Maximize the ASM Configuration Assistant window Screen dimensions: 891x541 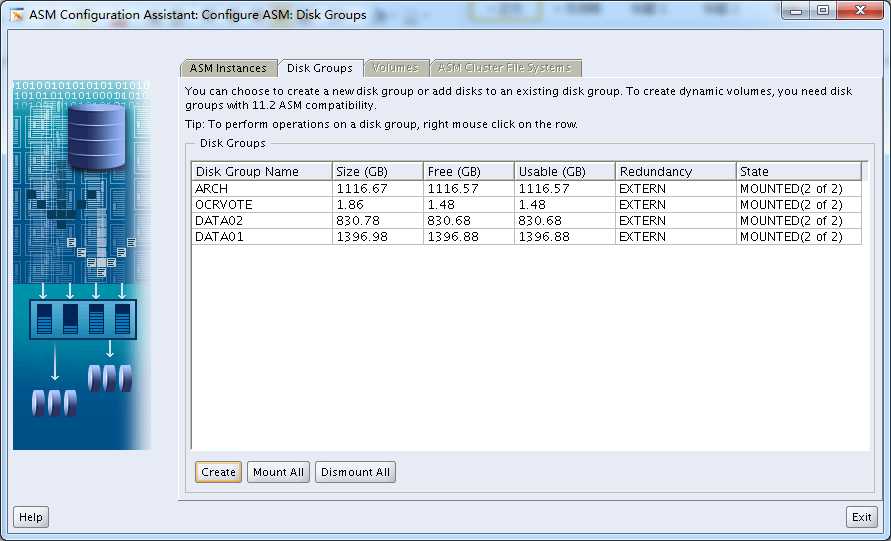tap(823, 11)
